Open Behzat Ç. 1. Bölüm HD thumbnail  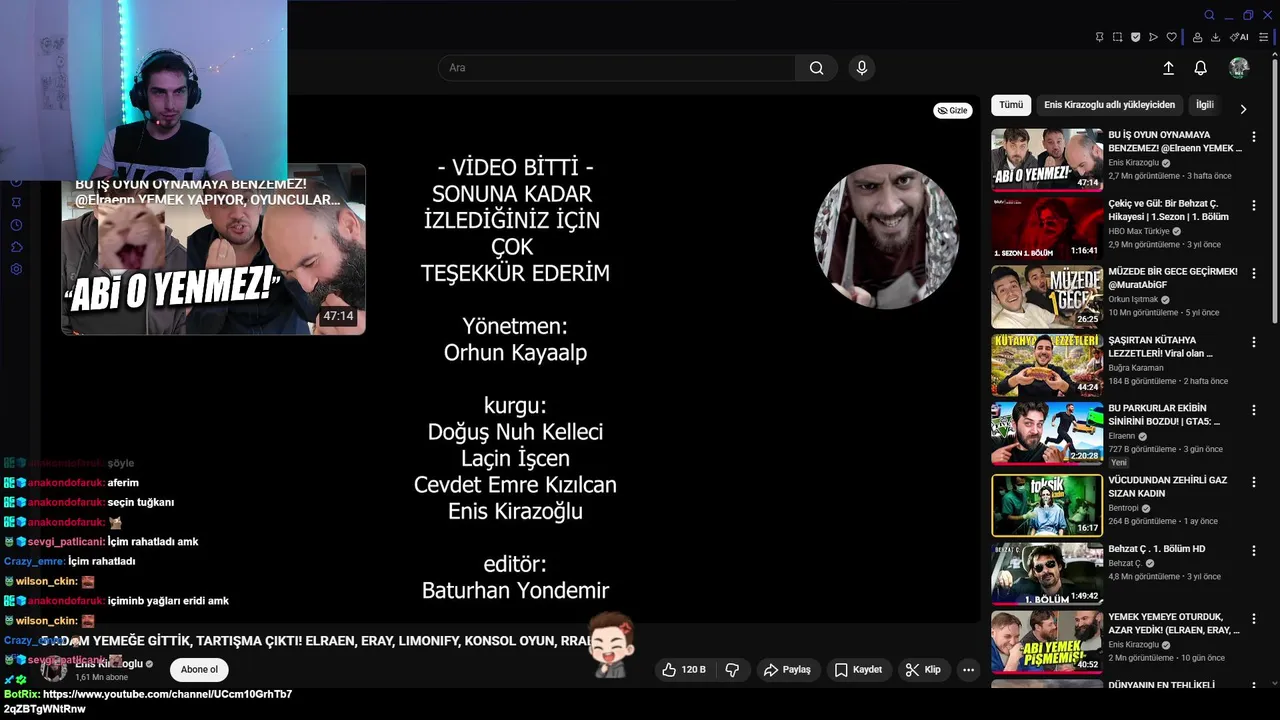(x=1047, y=574)
